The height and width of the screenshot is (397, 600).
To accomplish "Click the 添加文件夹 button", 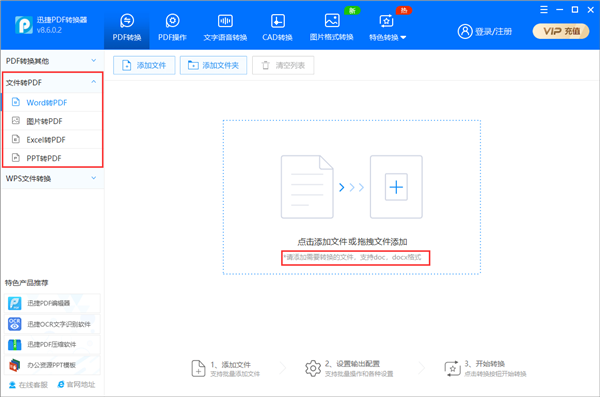I will point(214,65).
